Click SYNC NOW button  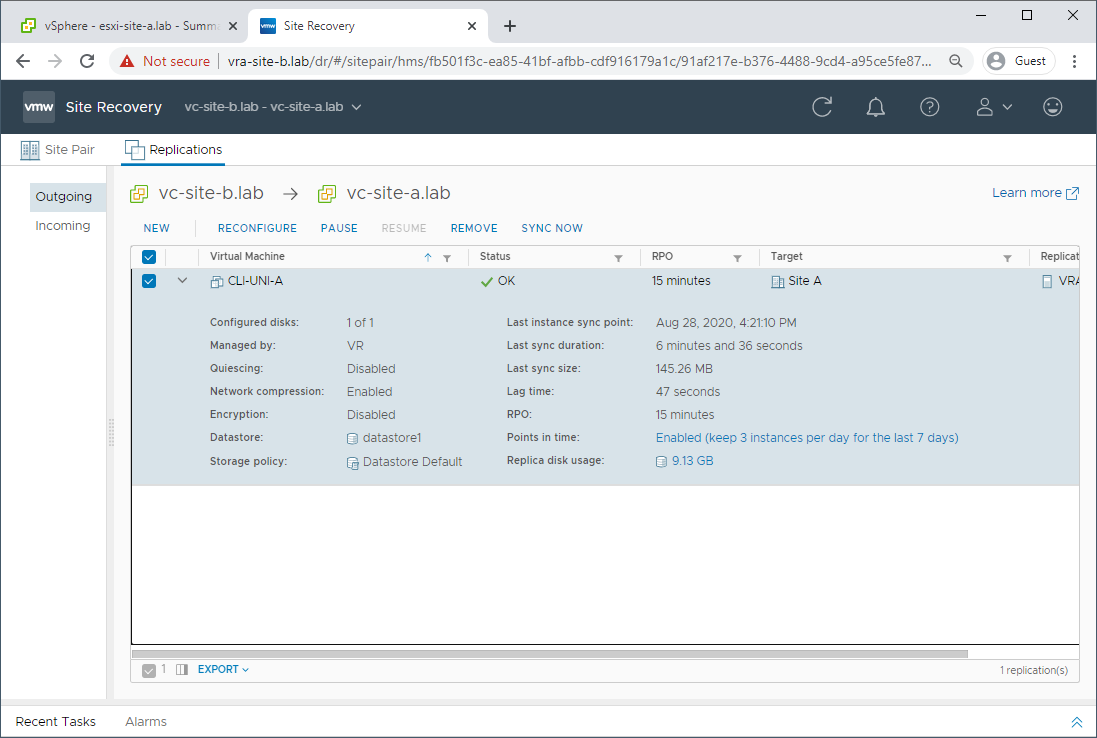pyautogui.click(x=552, y=228)
